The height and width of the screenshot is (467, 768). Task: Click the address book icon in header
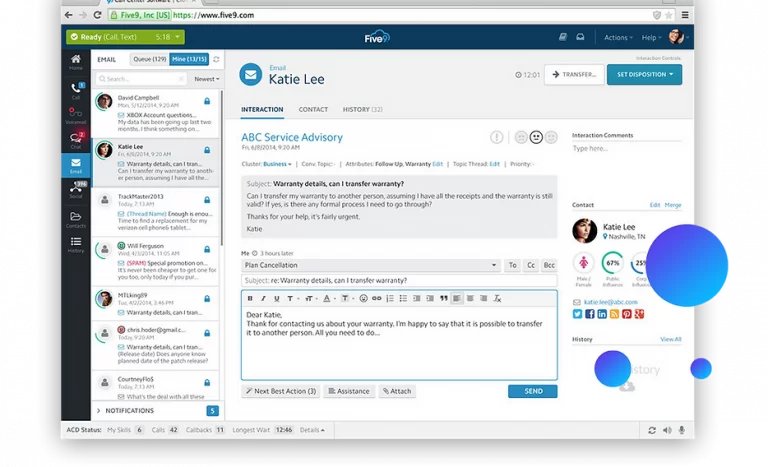563,37
